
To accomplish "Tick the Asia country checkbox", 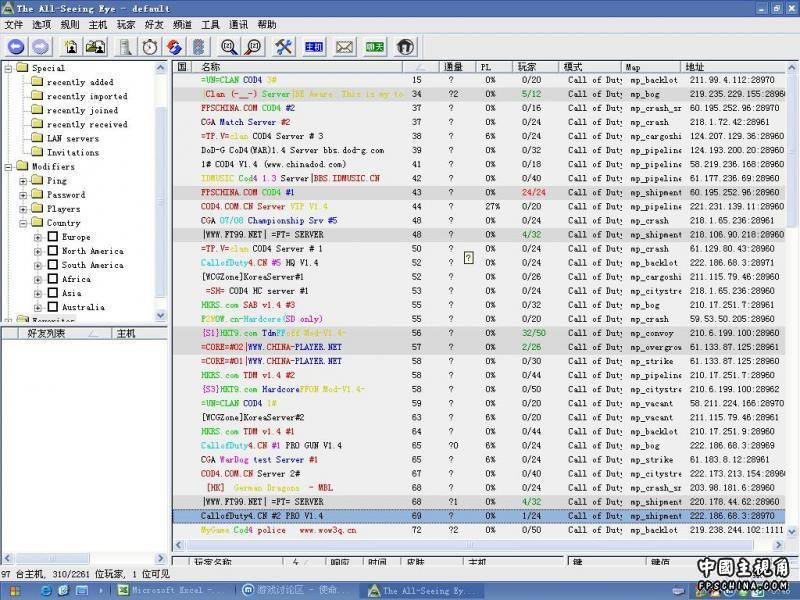I will pyautogui.click(x=53, y=293).
